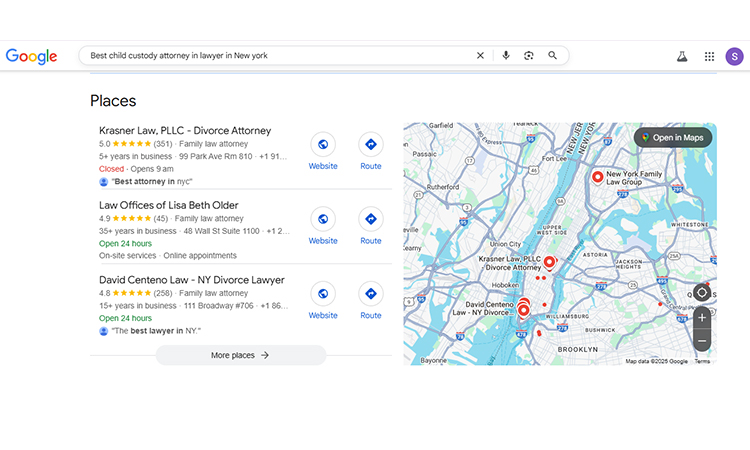Click Open in Maps button
Screen dimensions: 750x450
pyautogui.click(x=673, y=137)
